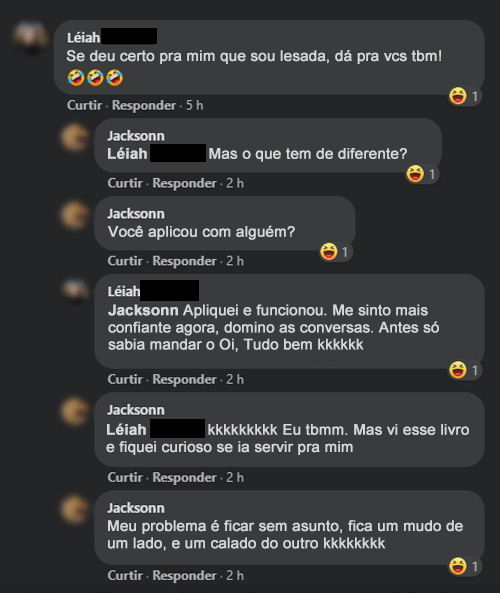Open reactions on 'Mas o que tem de diferente?'
The height and width of the screenshot is (593, 500).
422,174
